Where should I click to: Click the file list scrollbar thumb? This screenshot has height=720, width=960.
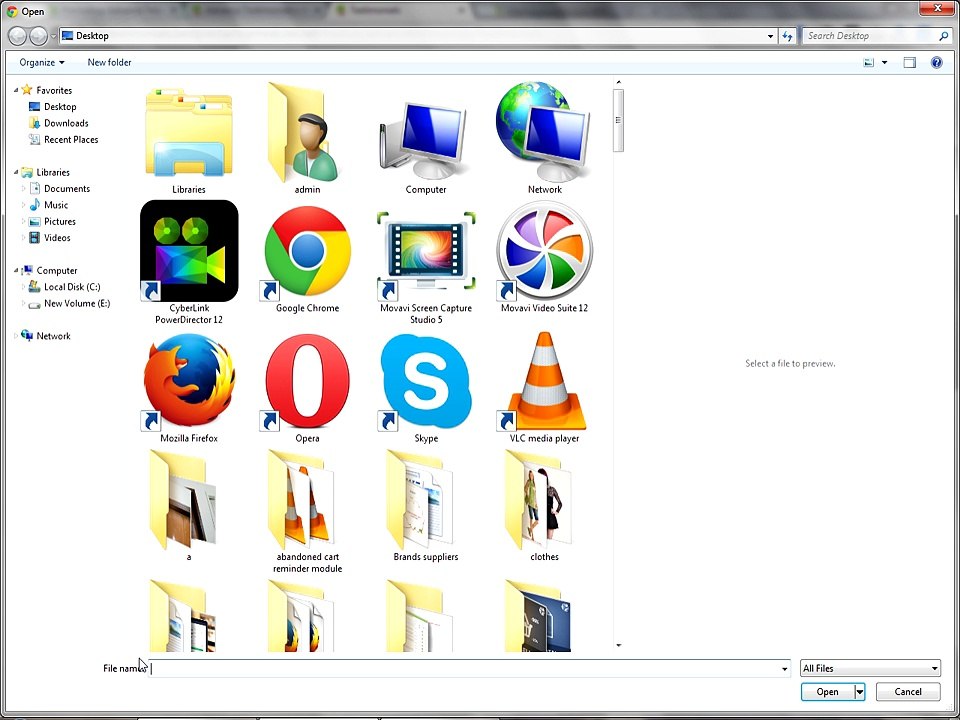[618, 120]
